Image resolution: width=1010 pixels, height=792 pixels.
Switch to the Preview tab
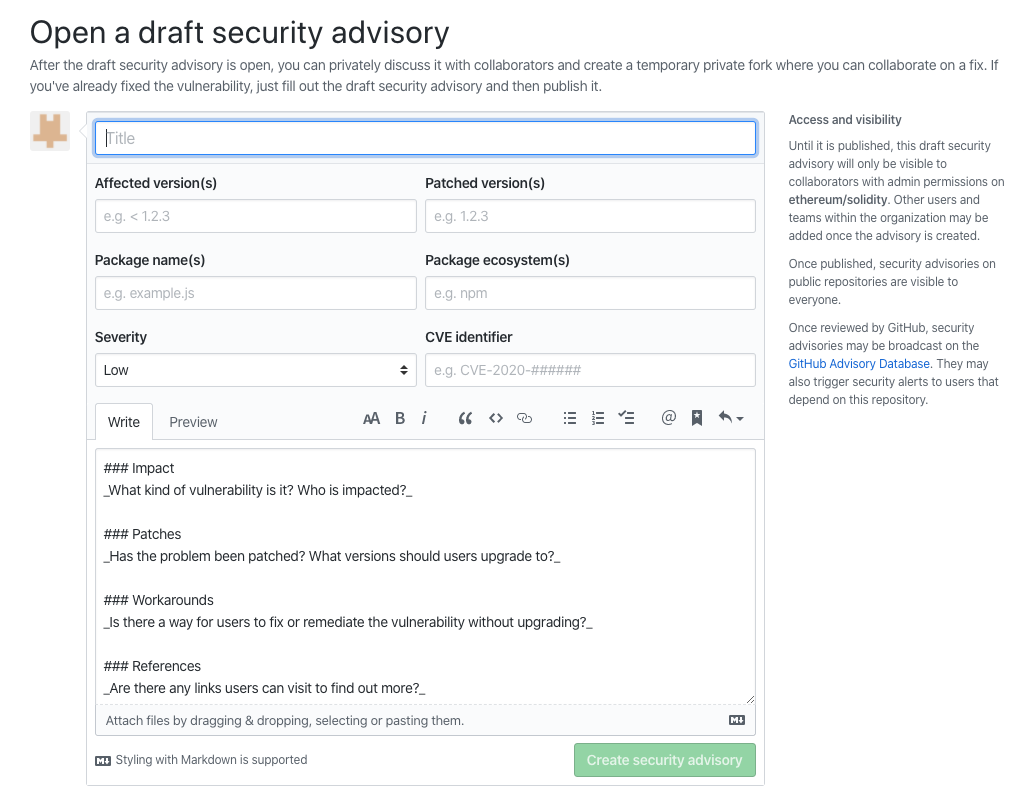pos(193,422)
